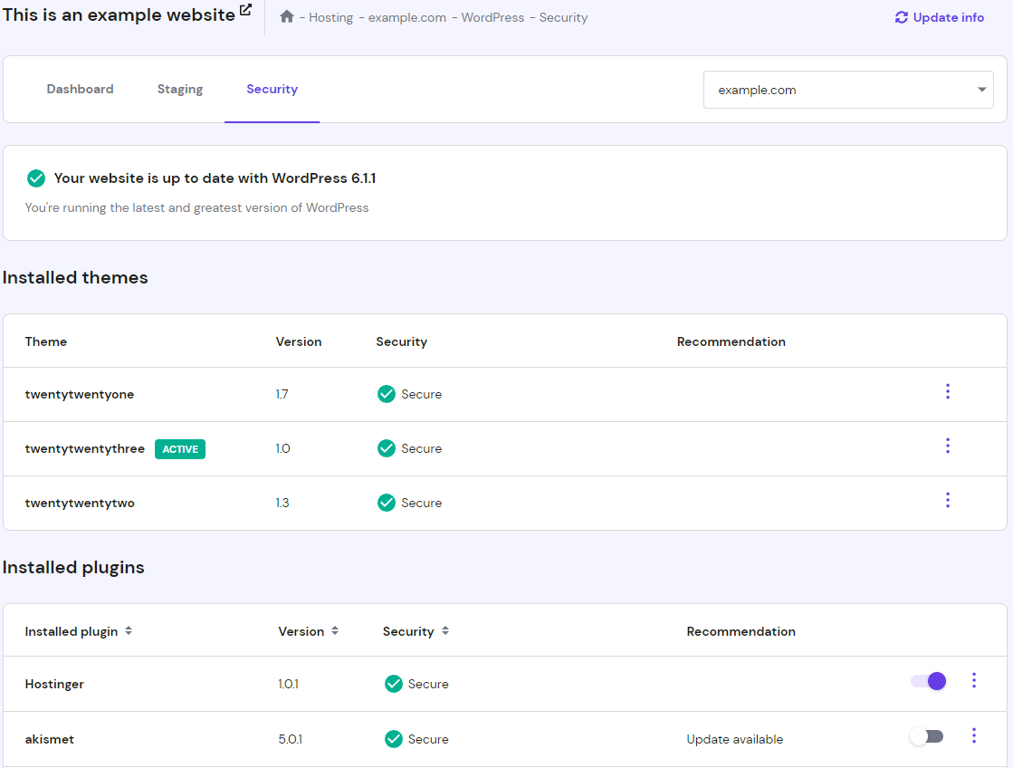Open options menu for Hostinger plugin

(974, 680)
